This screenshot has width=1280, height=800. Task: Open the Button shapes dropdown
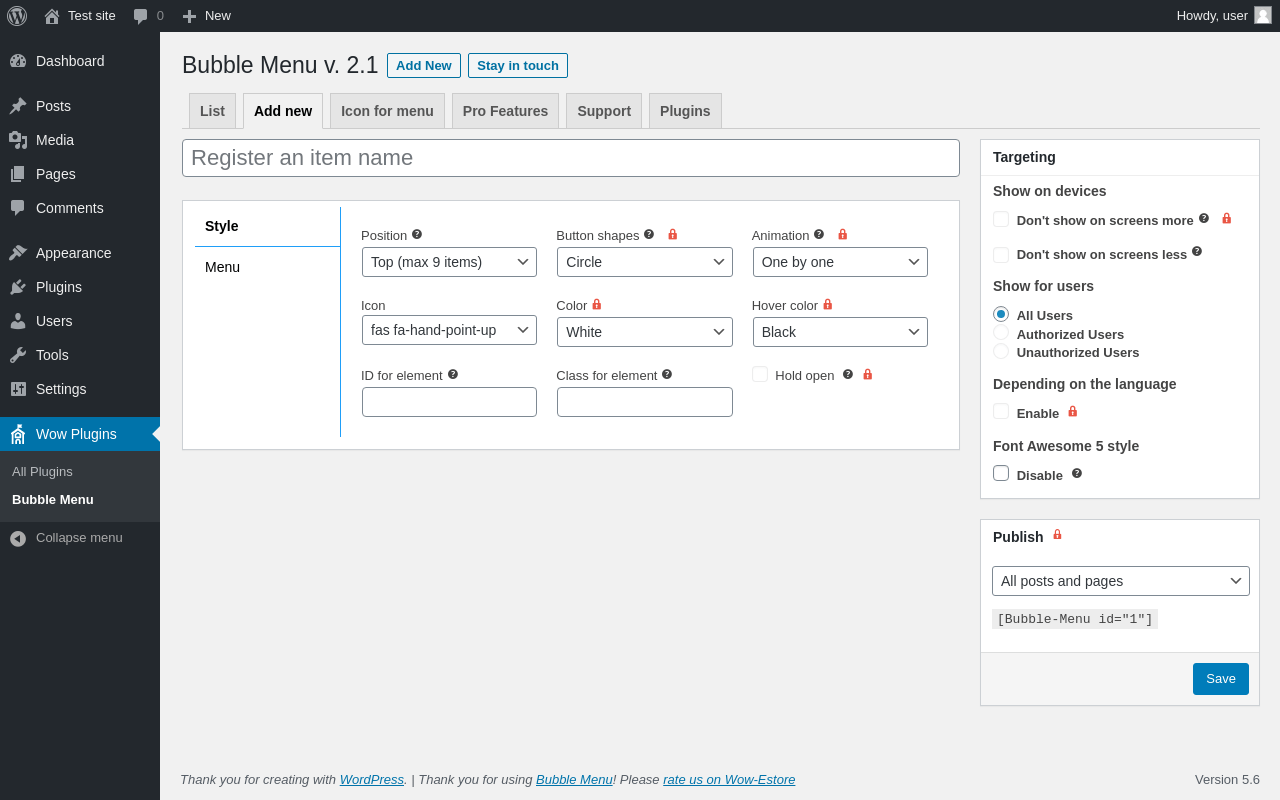click(x=645, y=262)
